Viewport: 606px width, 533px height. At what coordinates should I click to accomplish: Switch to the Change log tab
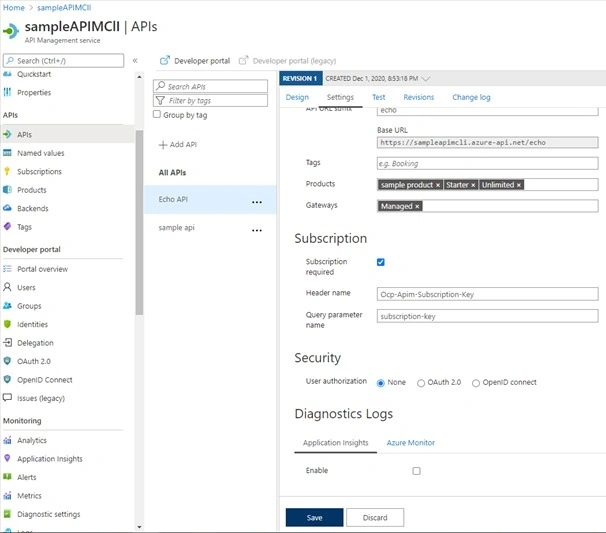(x=471, y=97)
